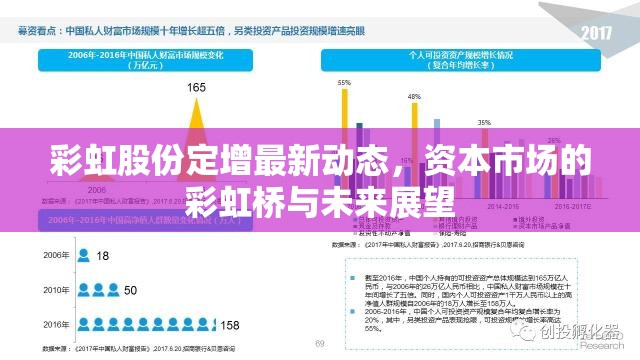
Task: Select the 募资看点 heading line at the top
Action: (x=191, y=31)
